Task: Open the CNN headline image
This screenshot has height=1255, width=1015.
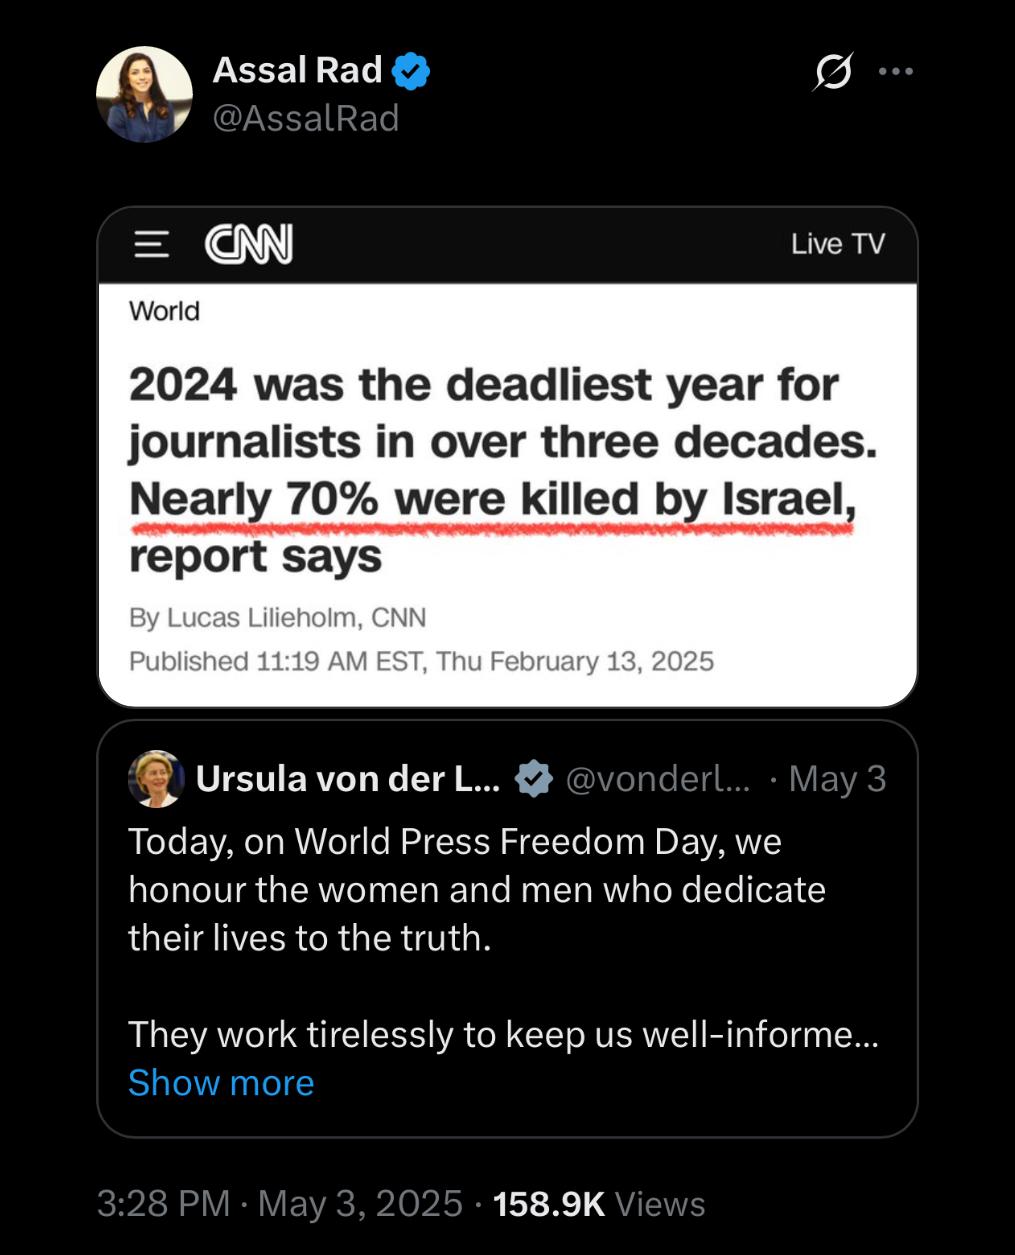Action: coord(507,457)
